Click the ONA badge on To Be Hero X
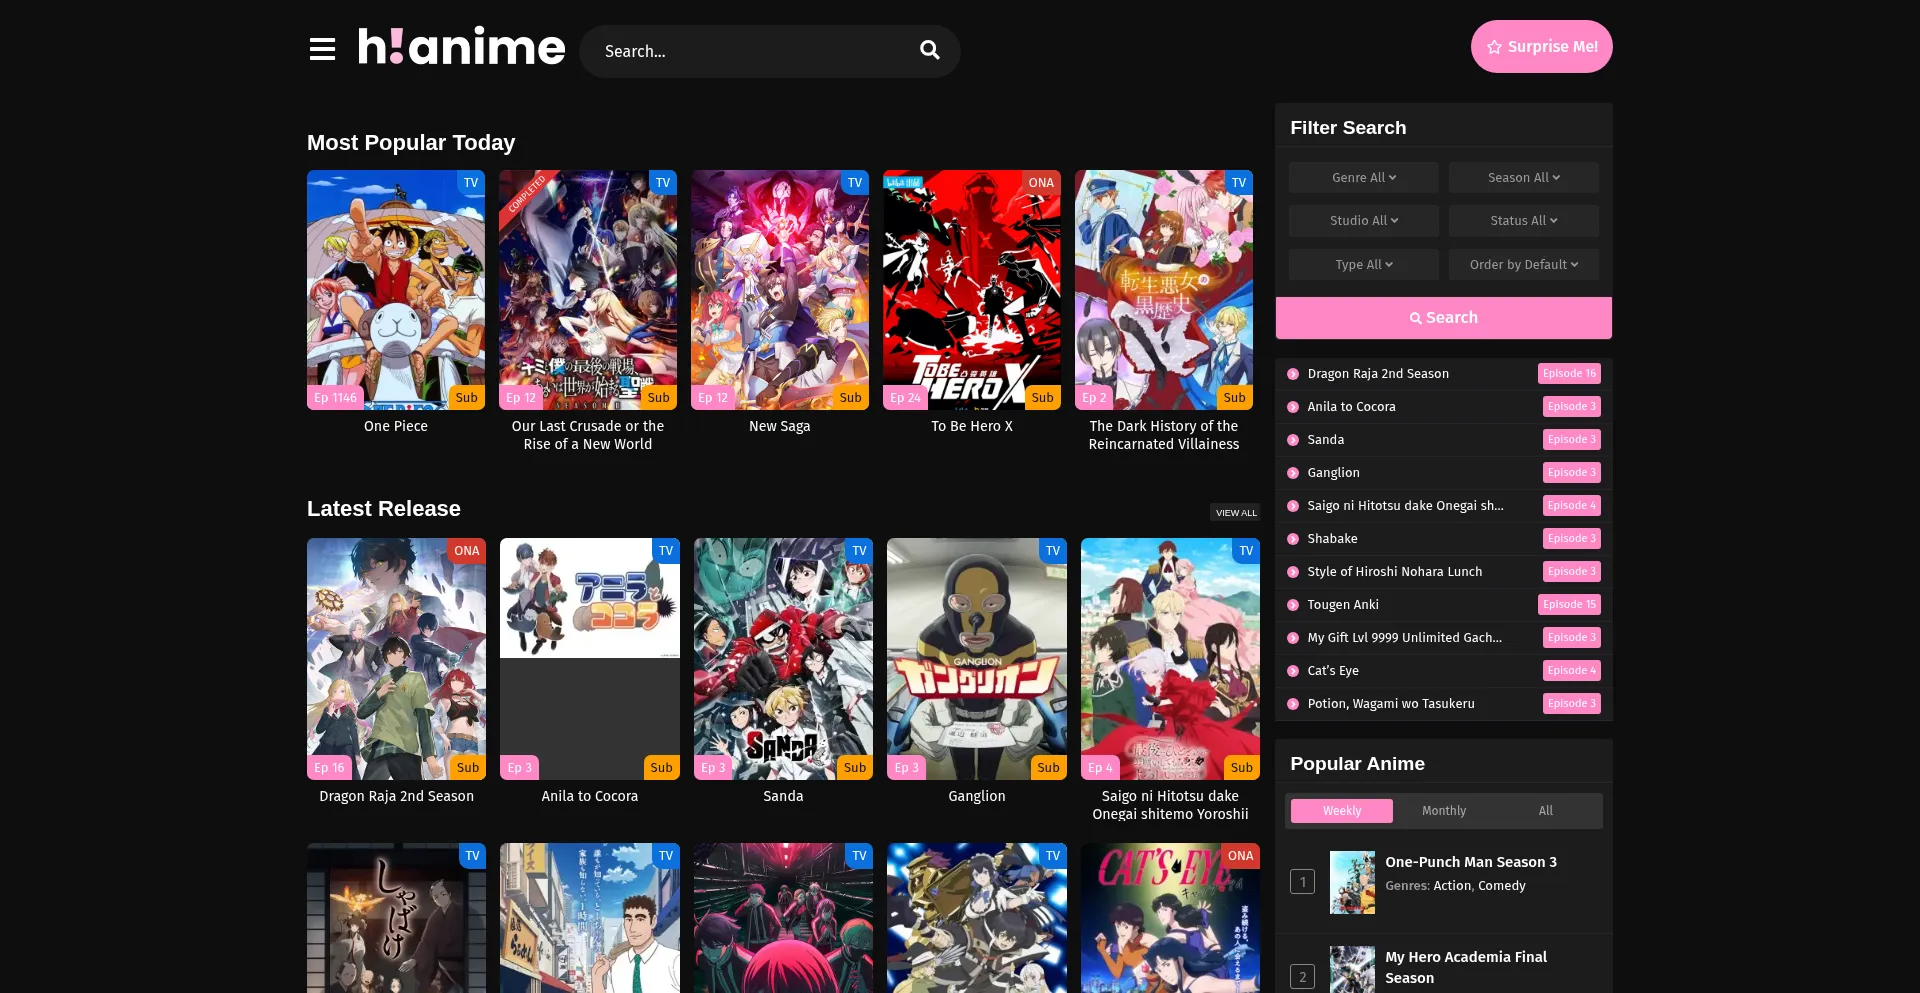This screenshot has height=993, width=1920. tap(1041, 183)
